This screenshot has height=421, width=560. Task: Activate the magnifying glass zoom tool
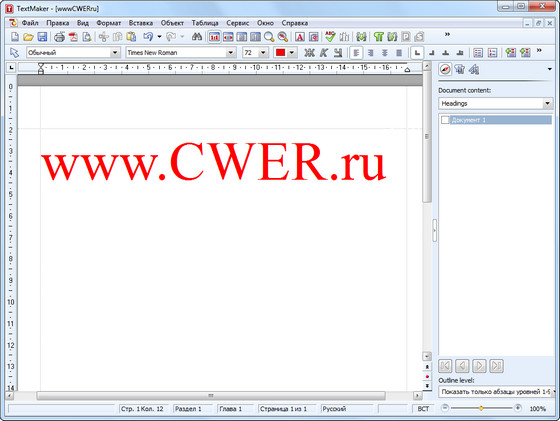269,37
